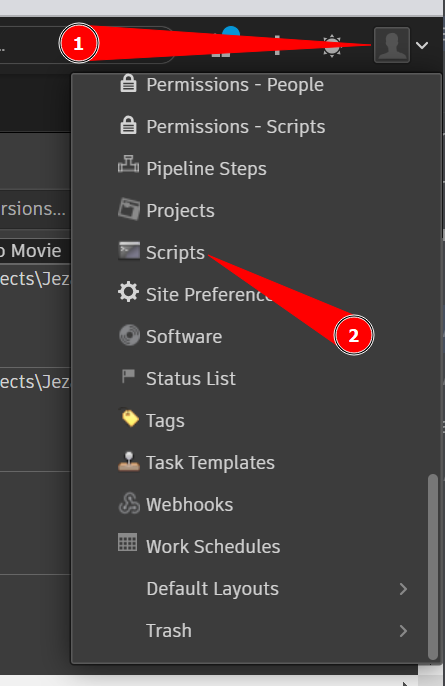Viewport: 445px width, 686px height.
Task: Click the Scripts menu label
Action: tap(175, 253)
